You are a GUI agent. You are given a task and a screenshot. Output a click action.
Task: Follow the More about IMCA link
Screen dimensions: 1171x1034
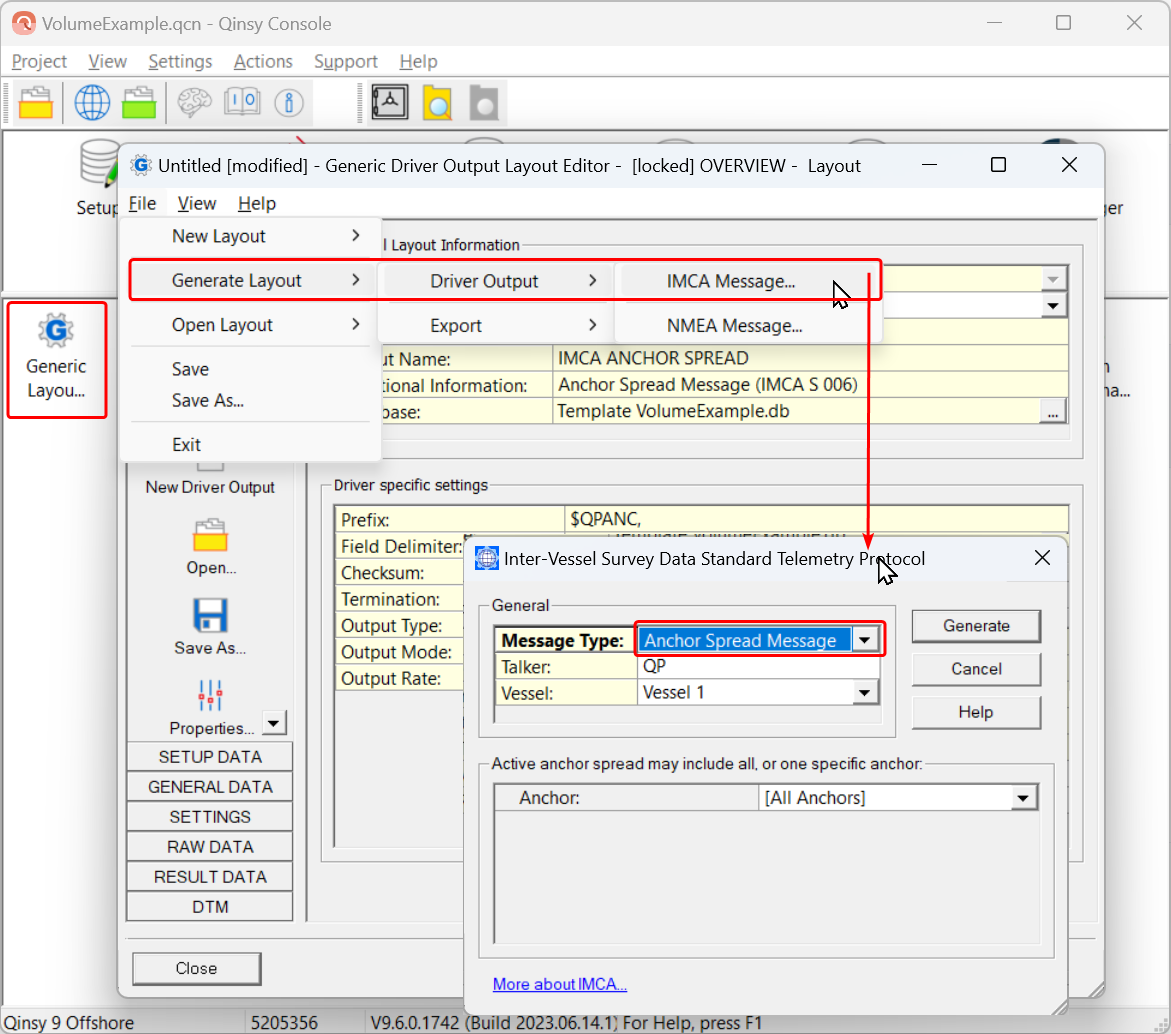pos(560,985)
